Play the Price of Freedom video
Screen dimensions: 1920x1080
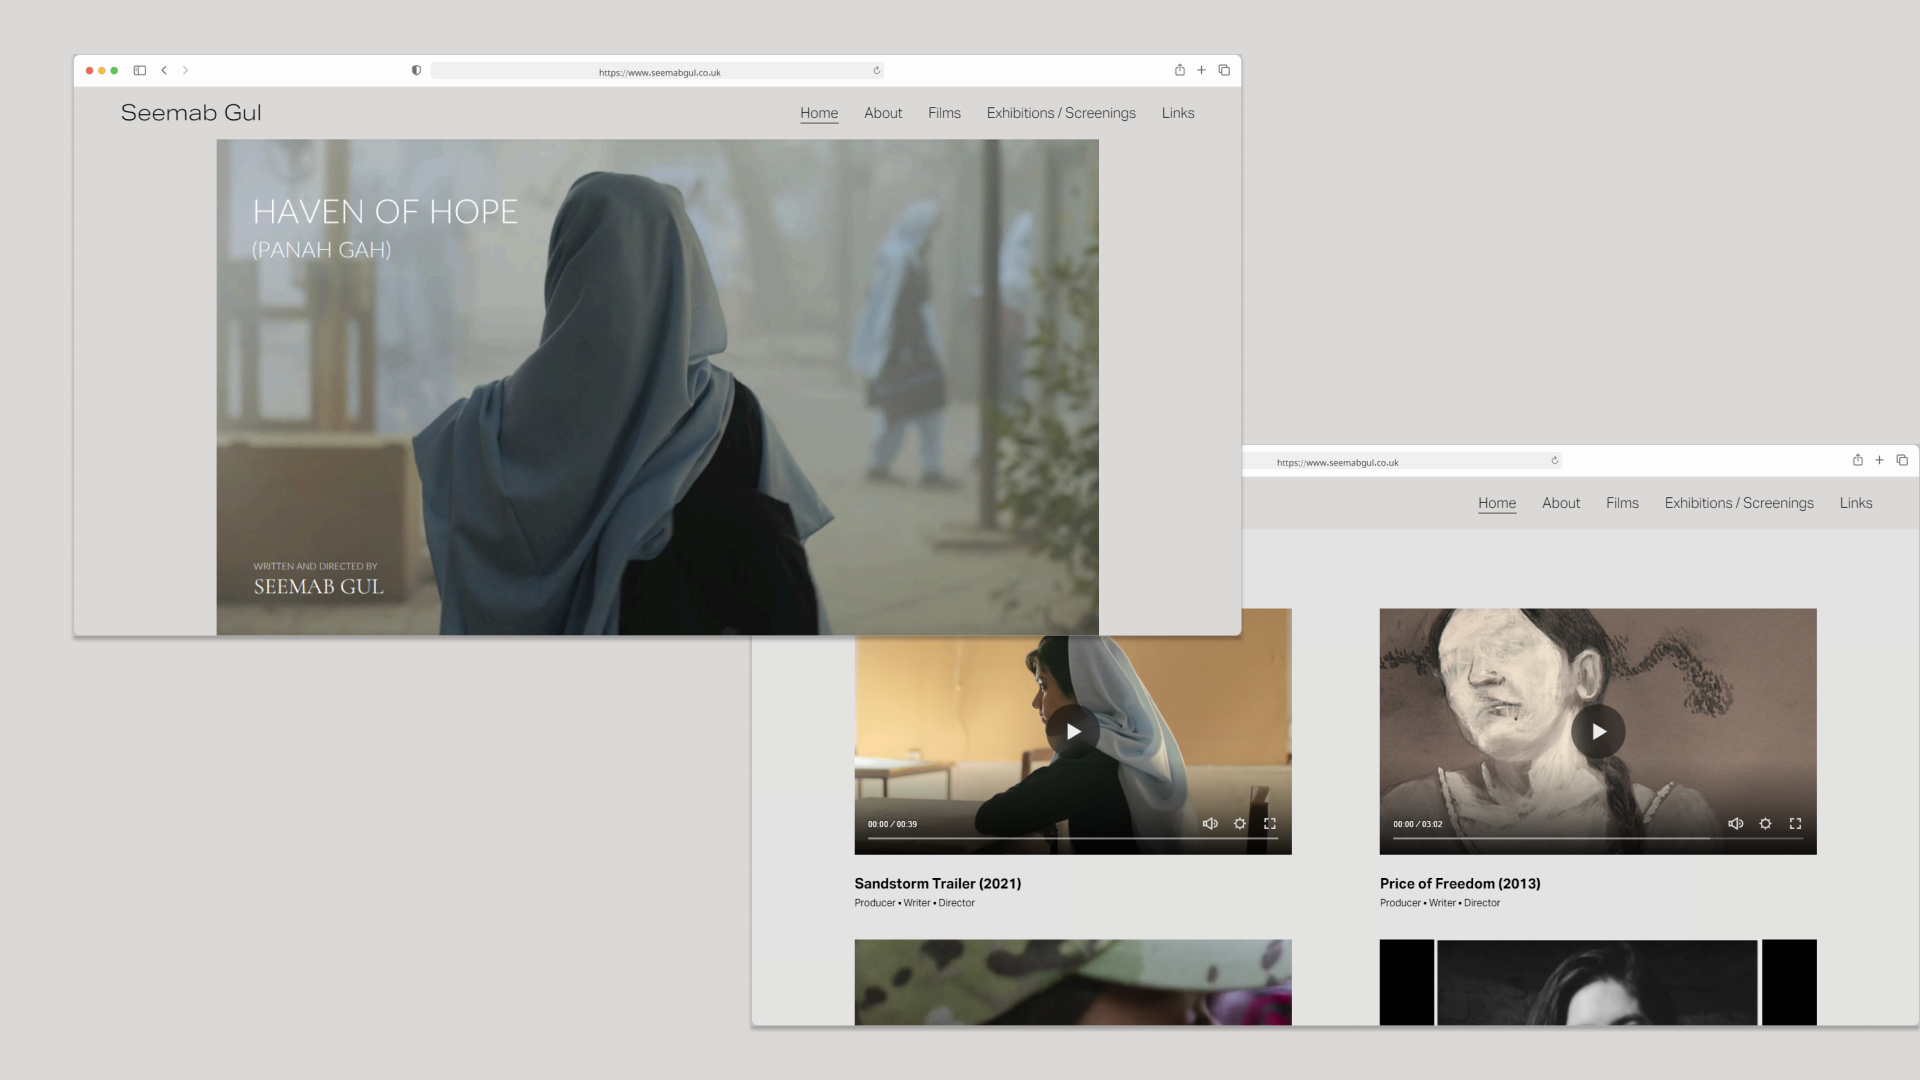(x=1598, y=731)
